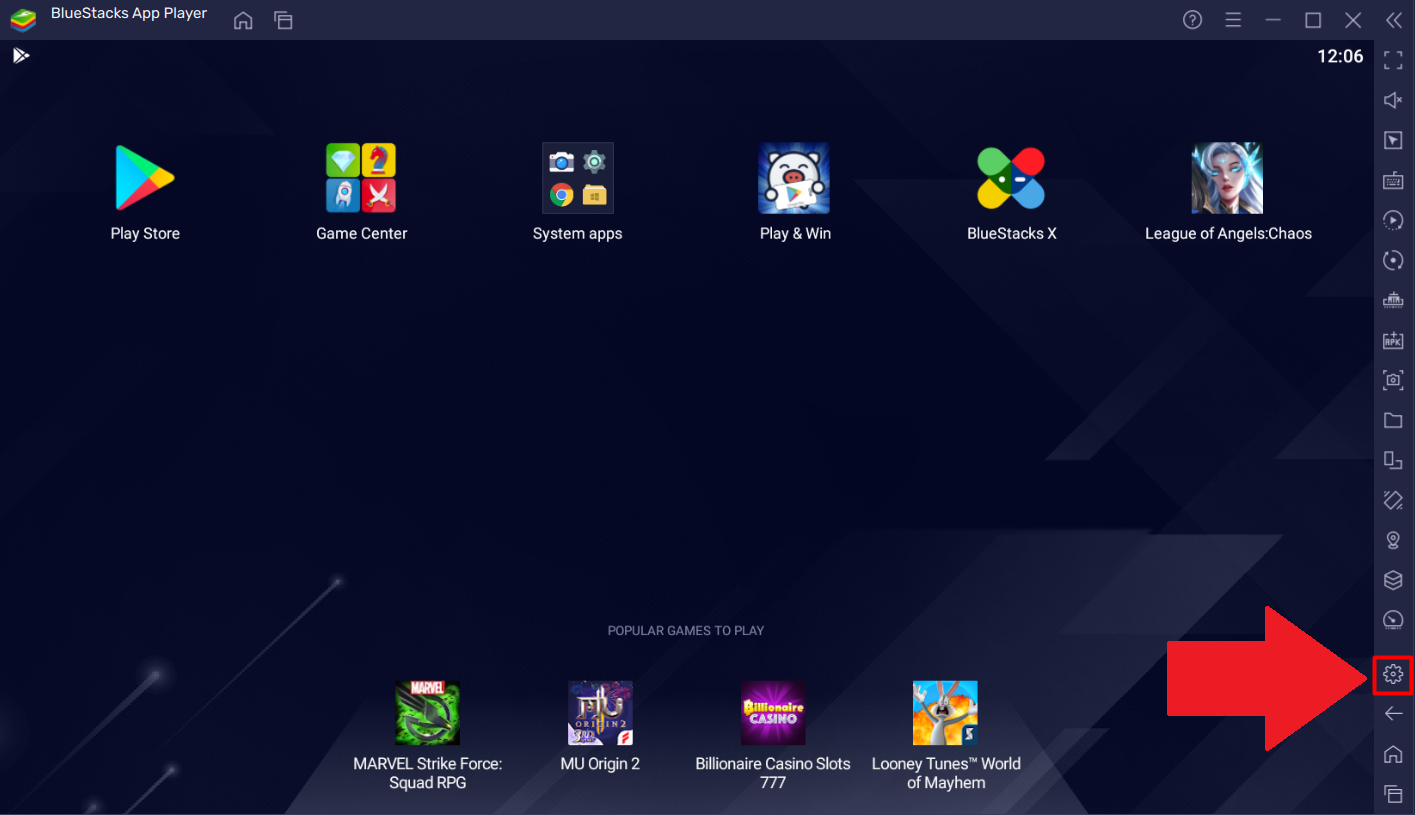Open the Help question mark icon
The height and width of the screenshot is (815, 1415).
pyautogui.click(x=1192, y=20)
